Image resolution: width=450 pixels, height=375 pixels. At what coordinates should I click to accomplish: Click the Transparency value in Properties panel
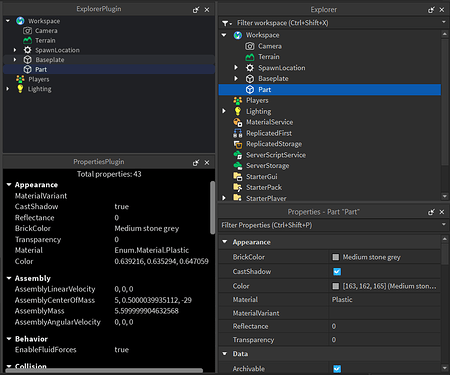pyautogui.click(x=385, y=340)
